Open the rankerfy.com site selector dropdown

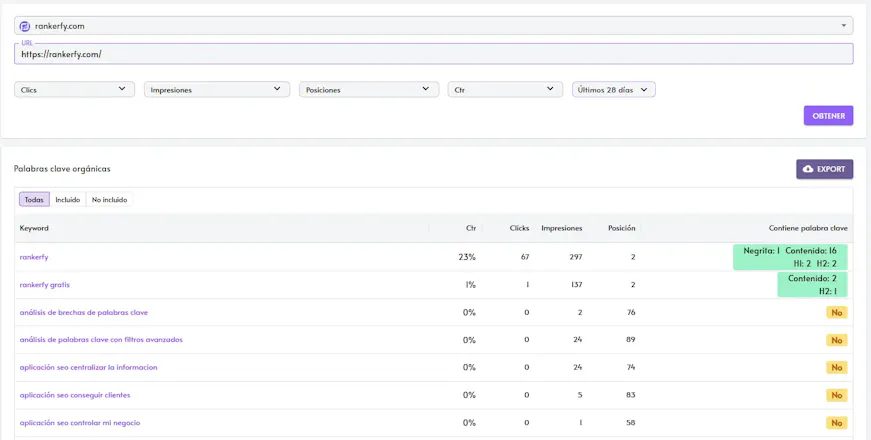(x=433, y=26)
